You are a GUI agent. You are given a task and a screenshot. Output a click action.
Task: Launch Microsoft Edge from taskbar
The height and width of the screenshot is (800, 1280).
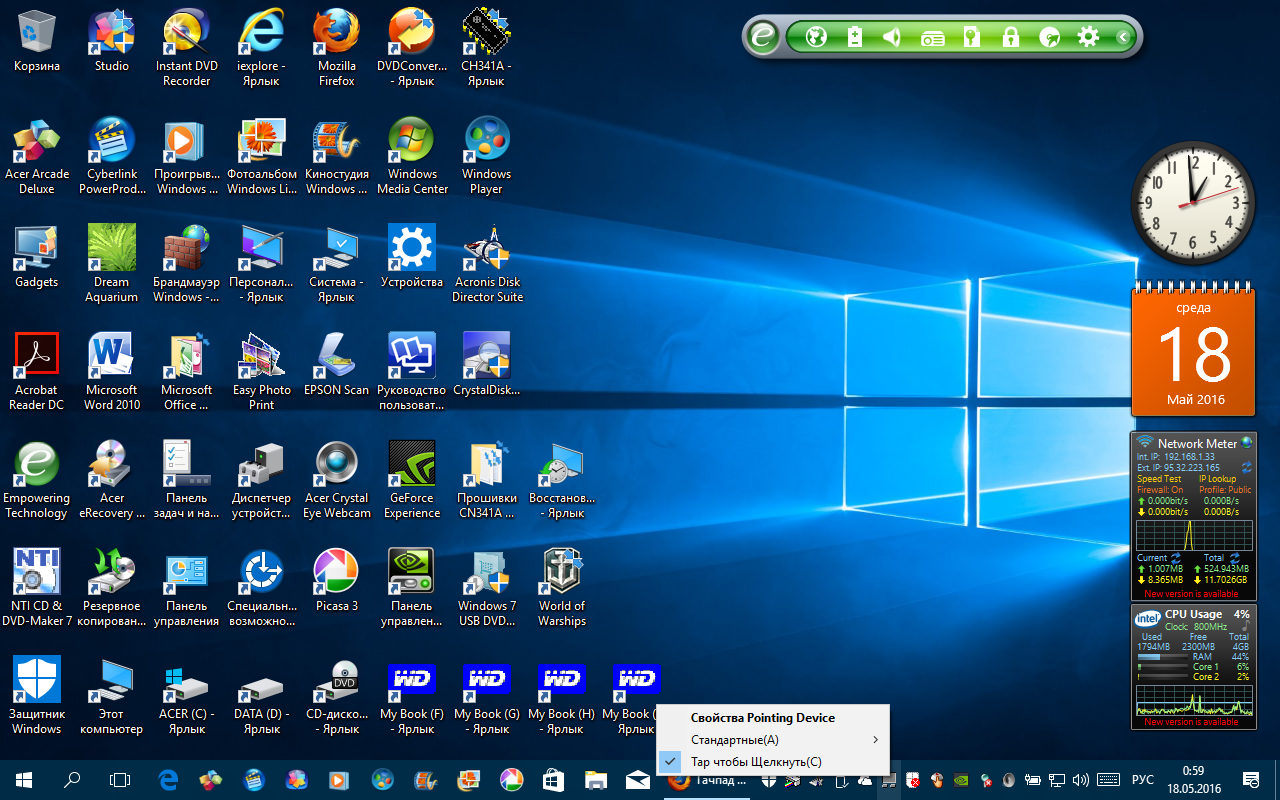(x=169, y=780)
